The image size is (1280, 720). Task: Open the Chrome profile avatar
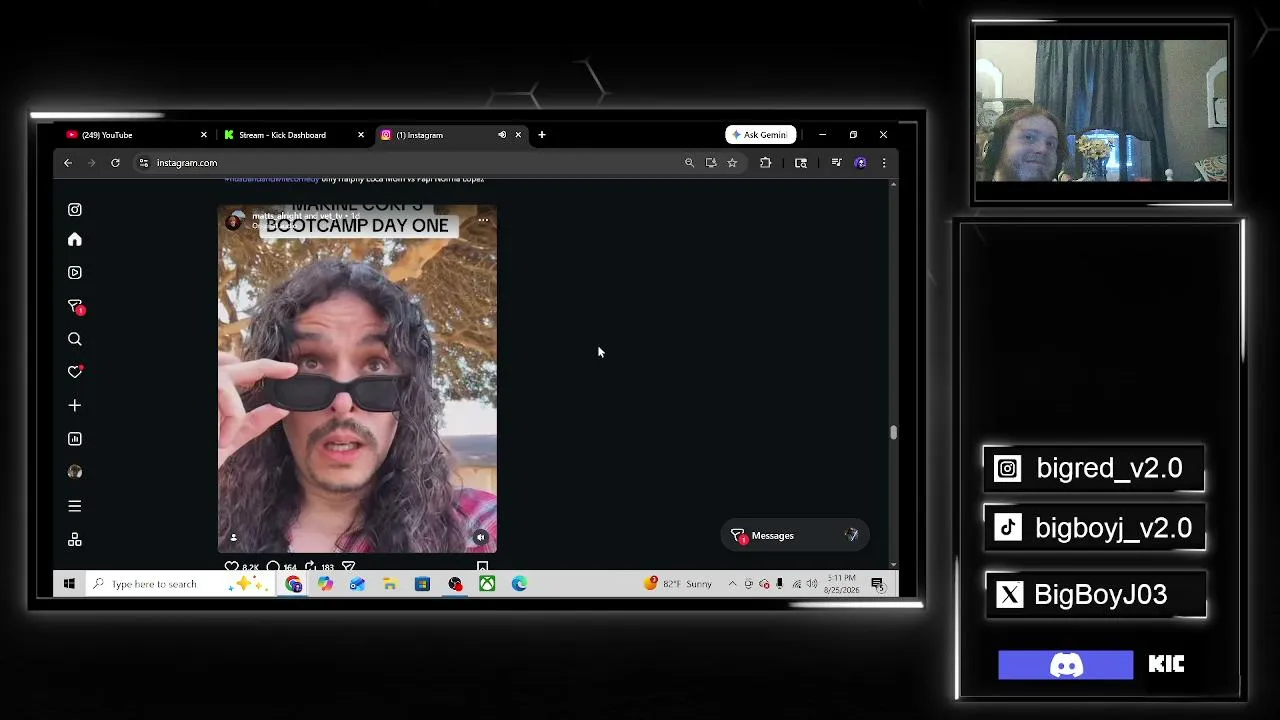click(x=860, y=163)
